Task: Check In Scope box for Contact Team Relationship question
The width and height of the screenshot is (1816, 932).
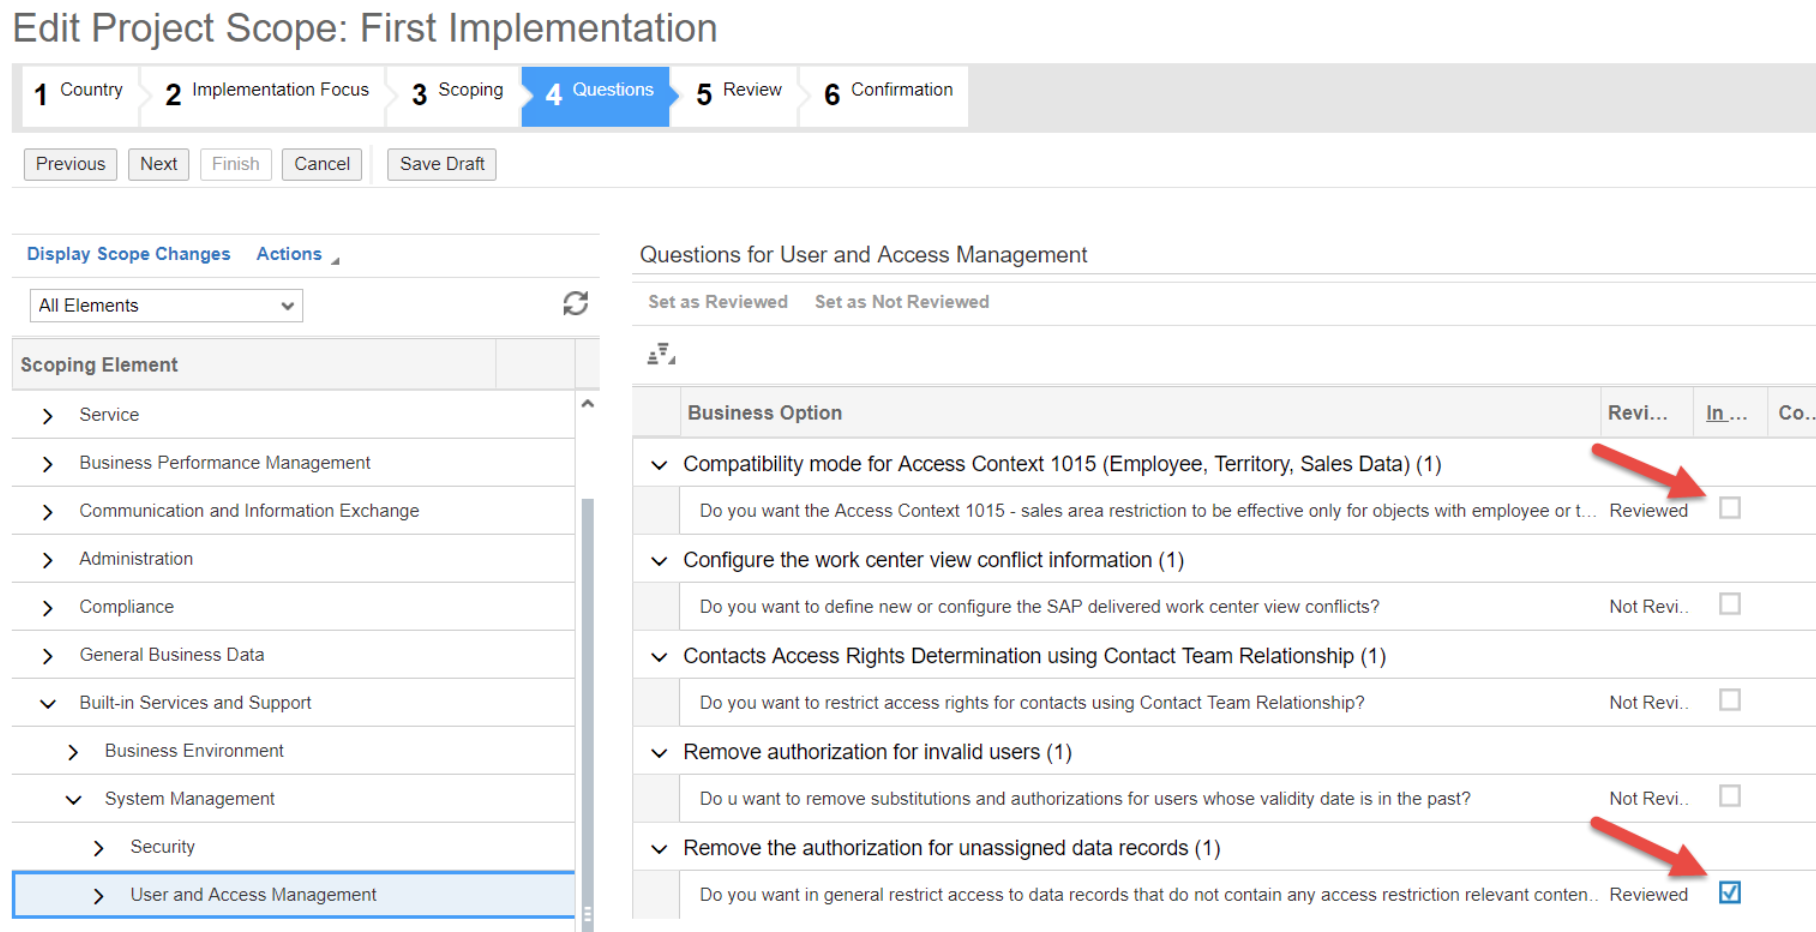Action: pos(1729,700)
